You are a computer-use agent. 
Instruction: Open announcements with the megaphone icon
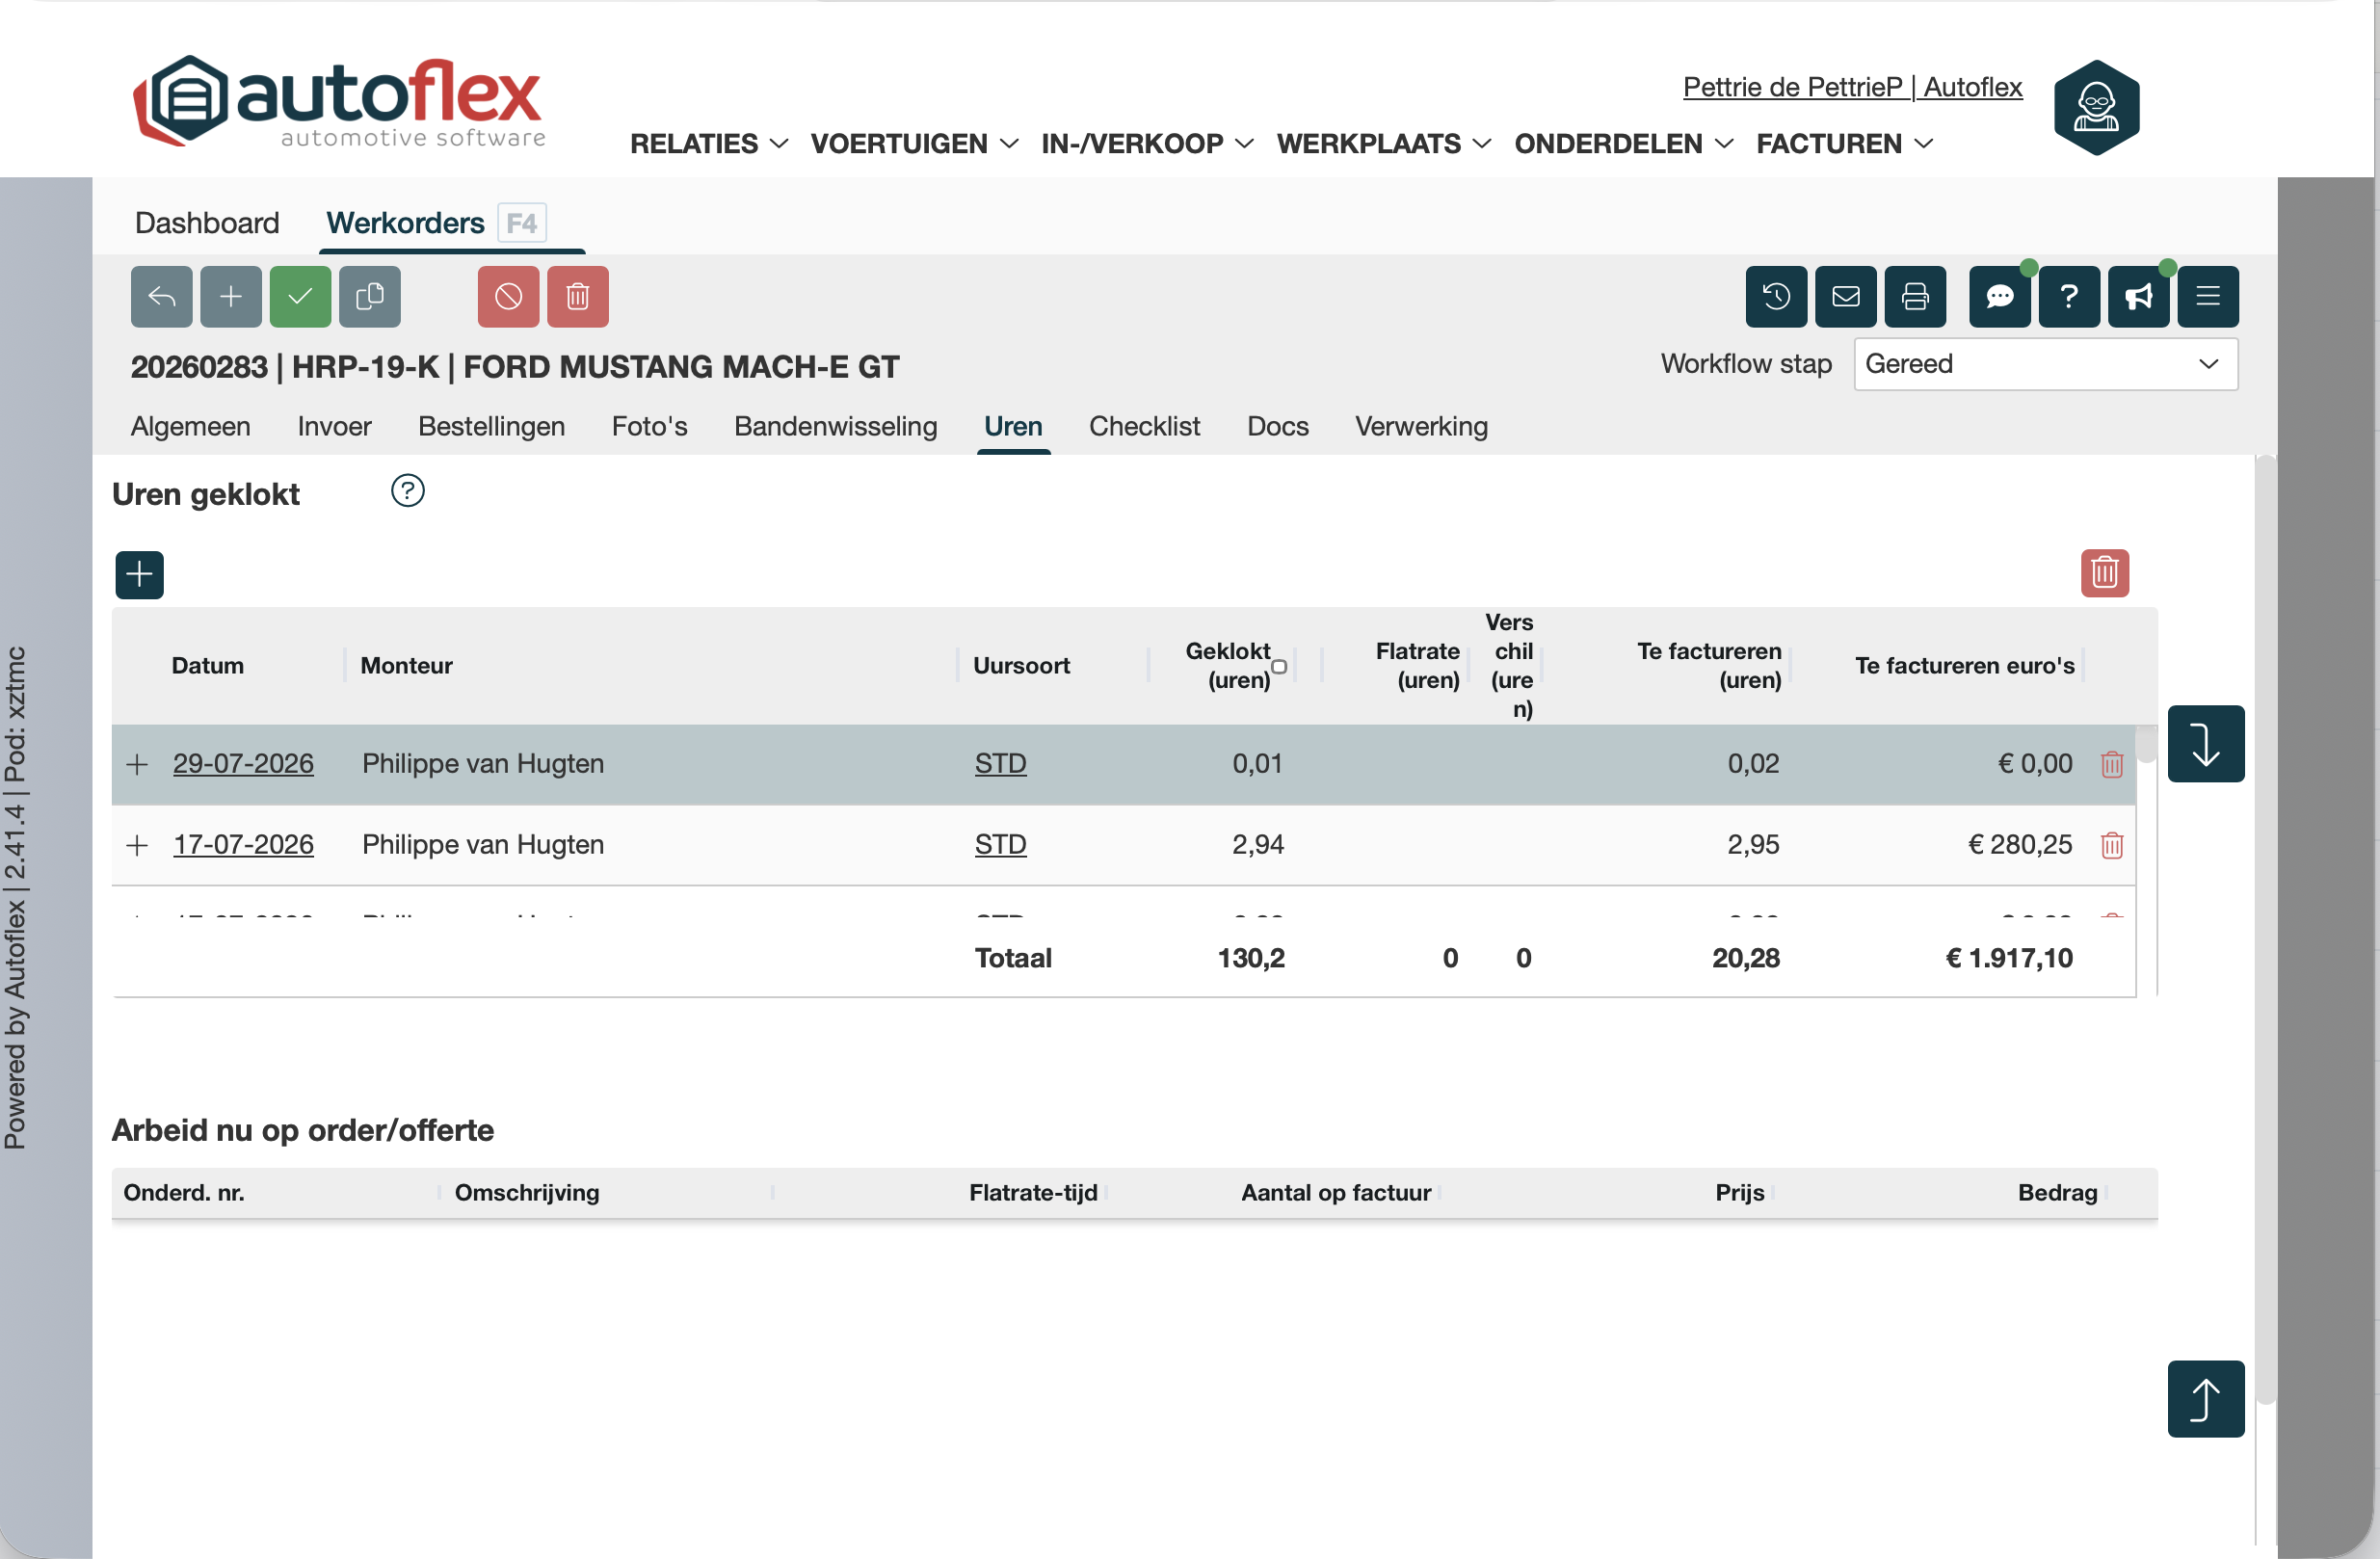click(2138, 296)
